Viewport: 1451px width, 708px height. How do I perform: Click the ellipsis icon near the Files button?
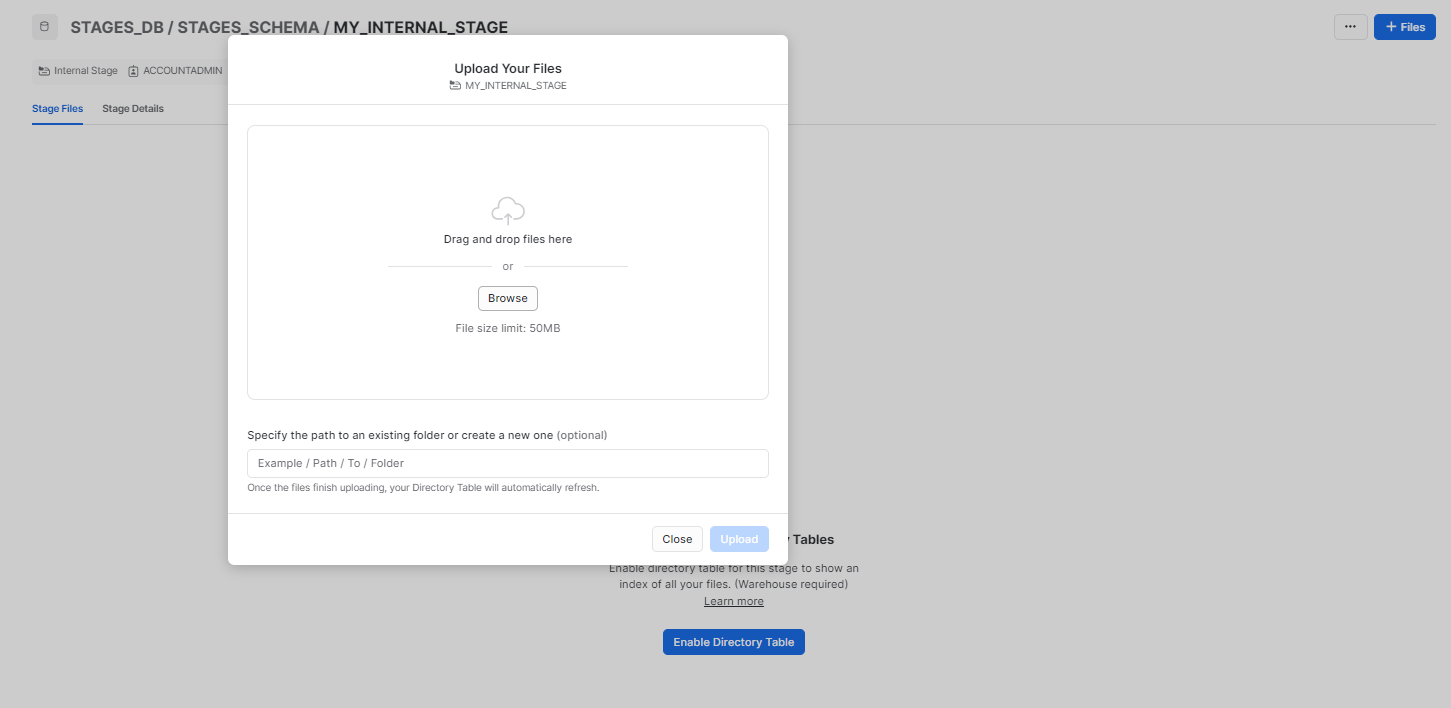[1350, 27]
